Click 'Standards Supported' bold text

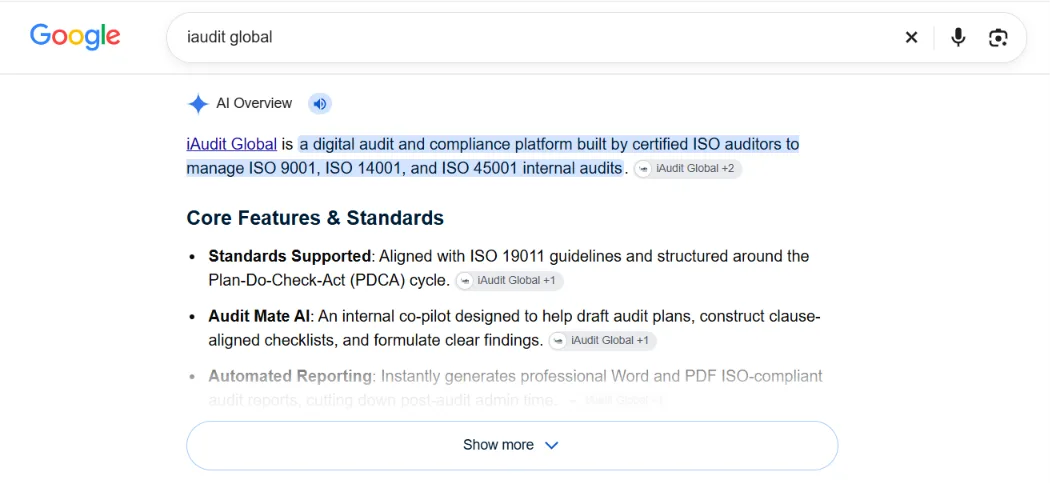[289, 256]
